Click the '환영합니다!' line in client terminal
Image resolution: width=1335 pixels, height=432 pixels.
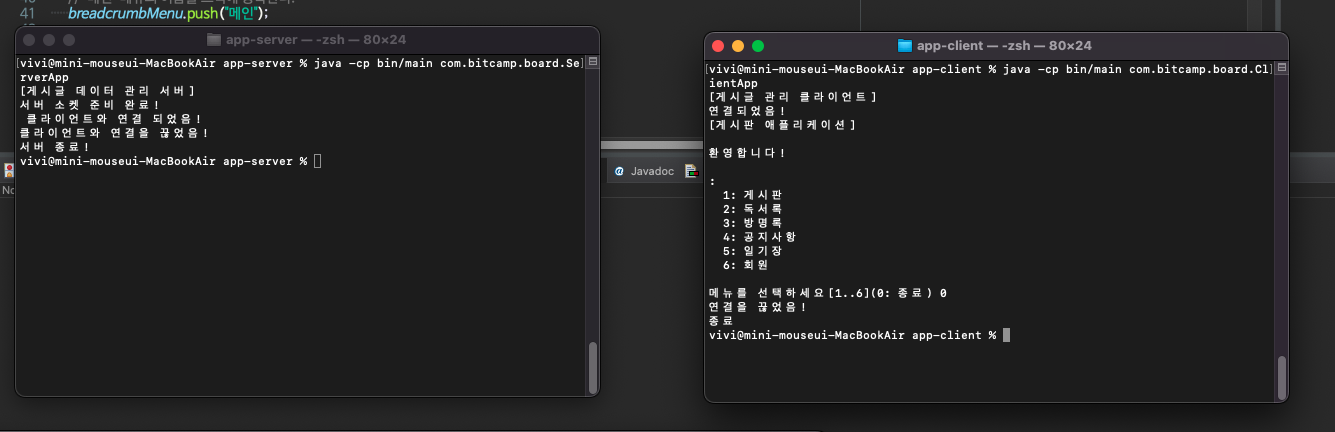click(x=747, y=153)
